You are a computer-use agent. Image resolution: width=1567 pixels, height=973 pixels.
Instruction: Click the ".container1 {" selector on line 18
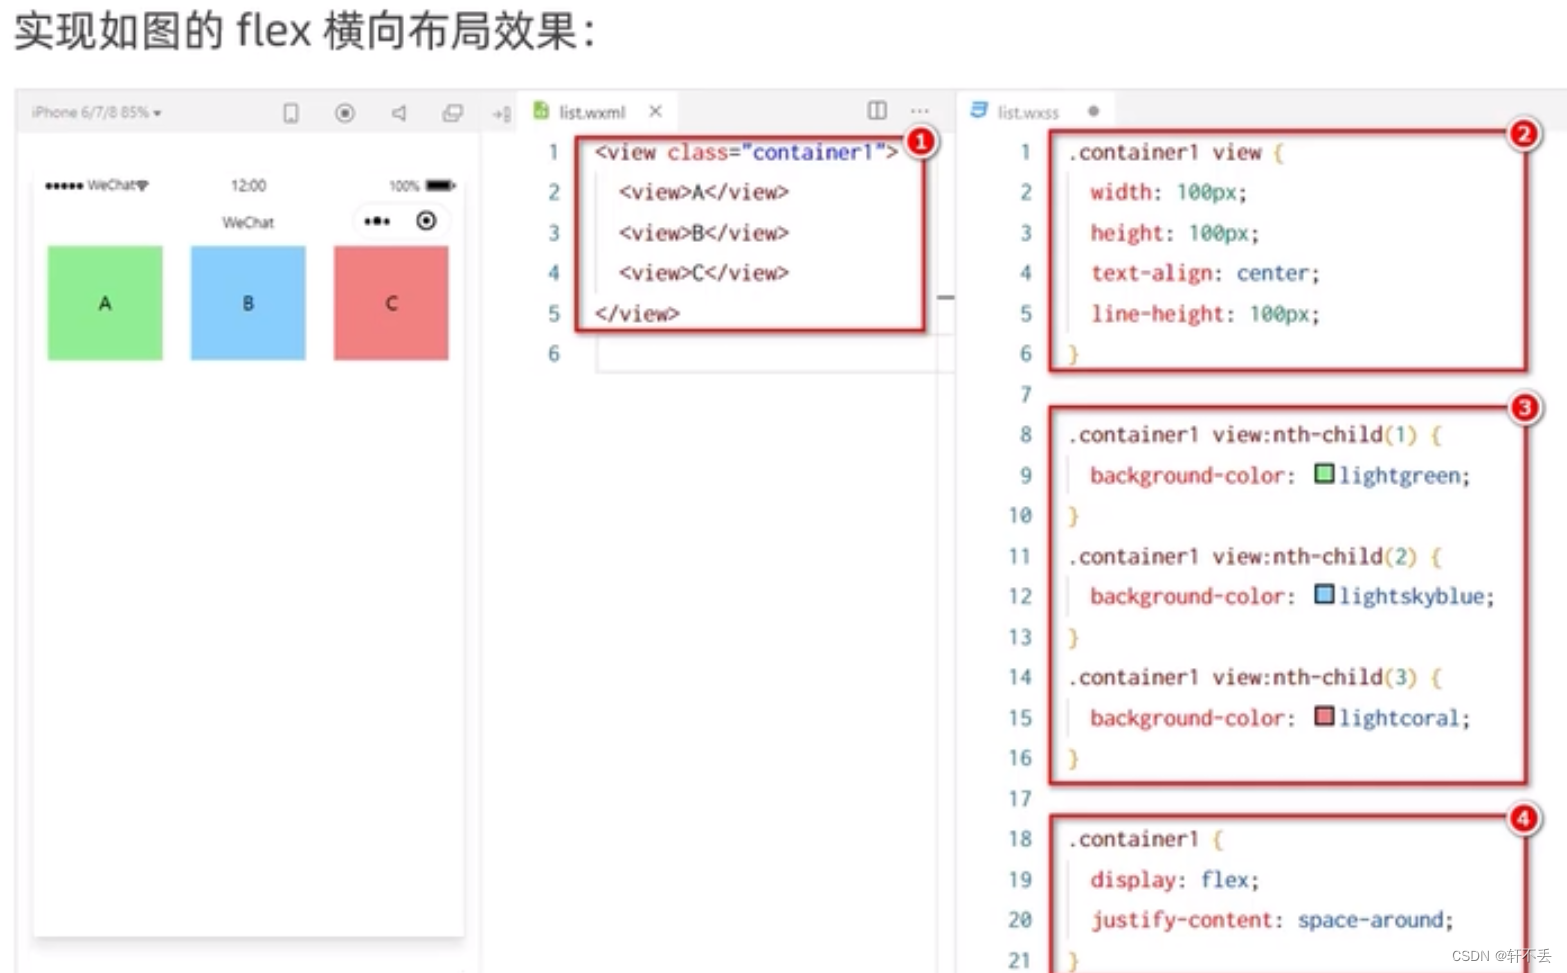[x=1146, y=839]
